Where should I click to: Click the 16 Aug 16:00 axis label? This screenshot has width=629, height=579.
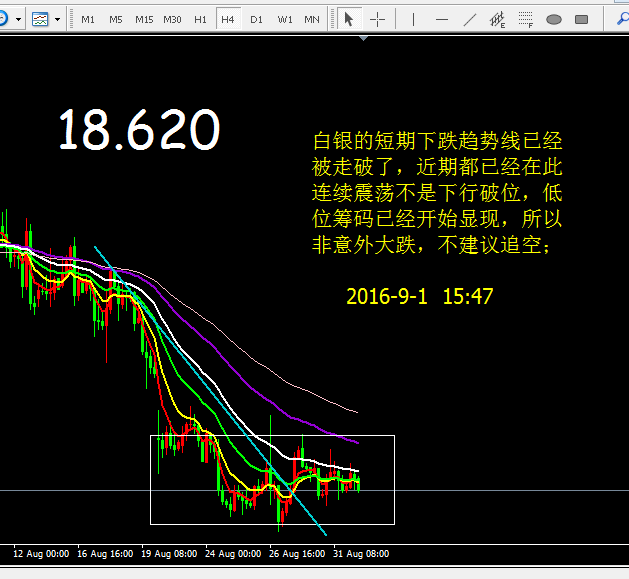(x=105, y=554)
